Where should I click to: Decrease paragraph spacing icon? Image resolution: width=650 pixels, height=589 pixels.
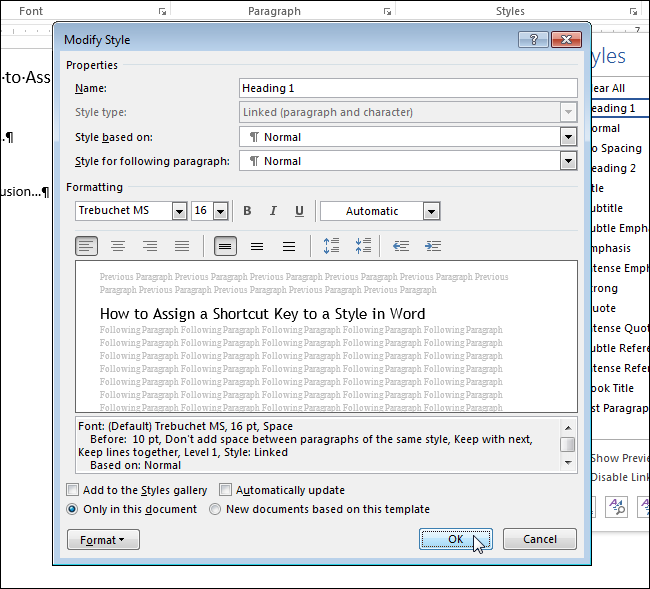click(x=363, y=246)
